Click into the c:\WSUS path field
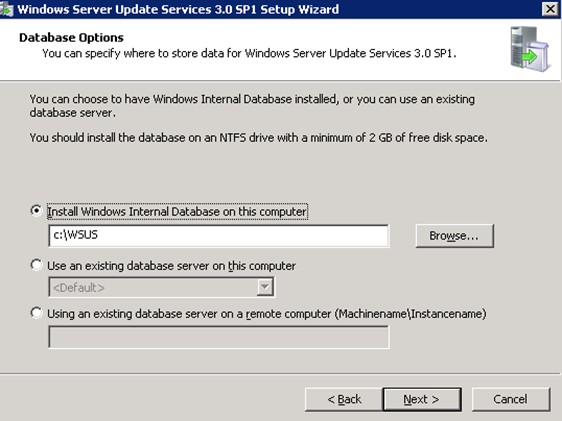 219,236
